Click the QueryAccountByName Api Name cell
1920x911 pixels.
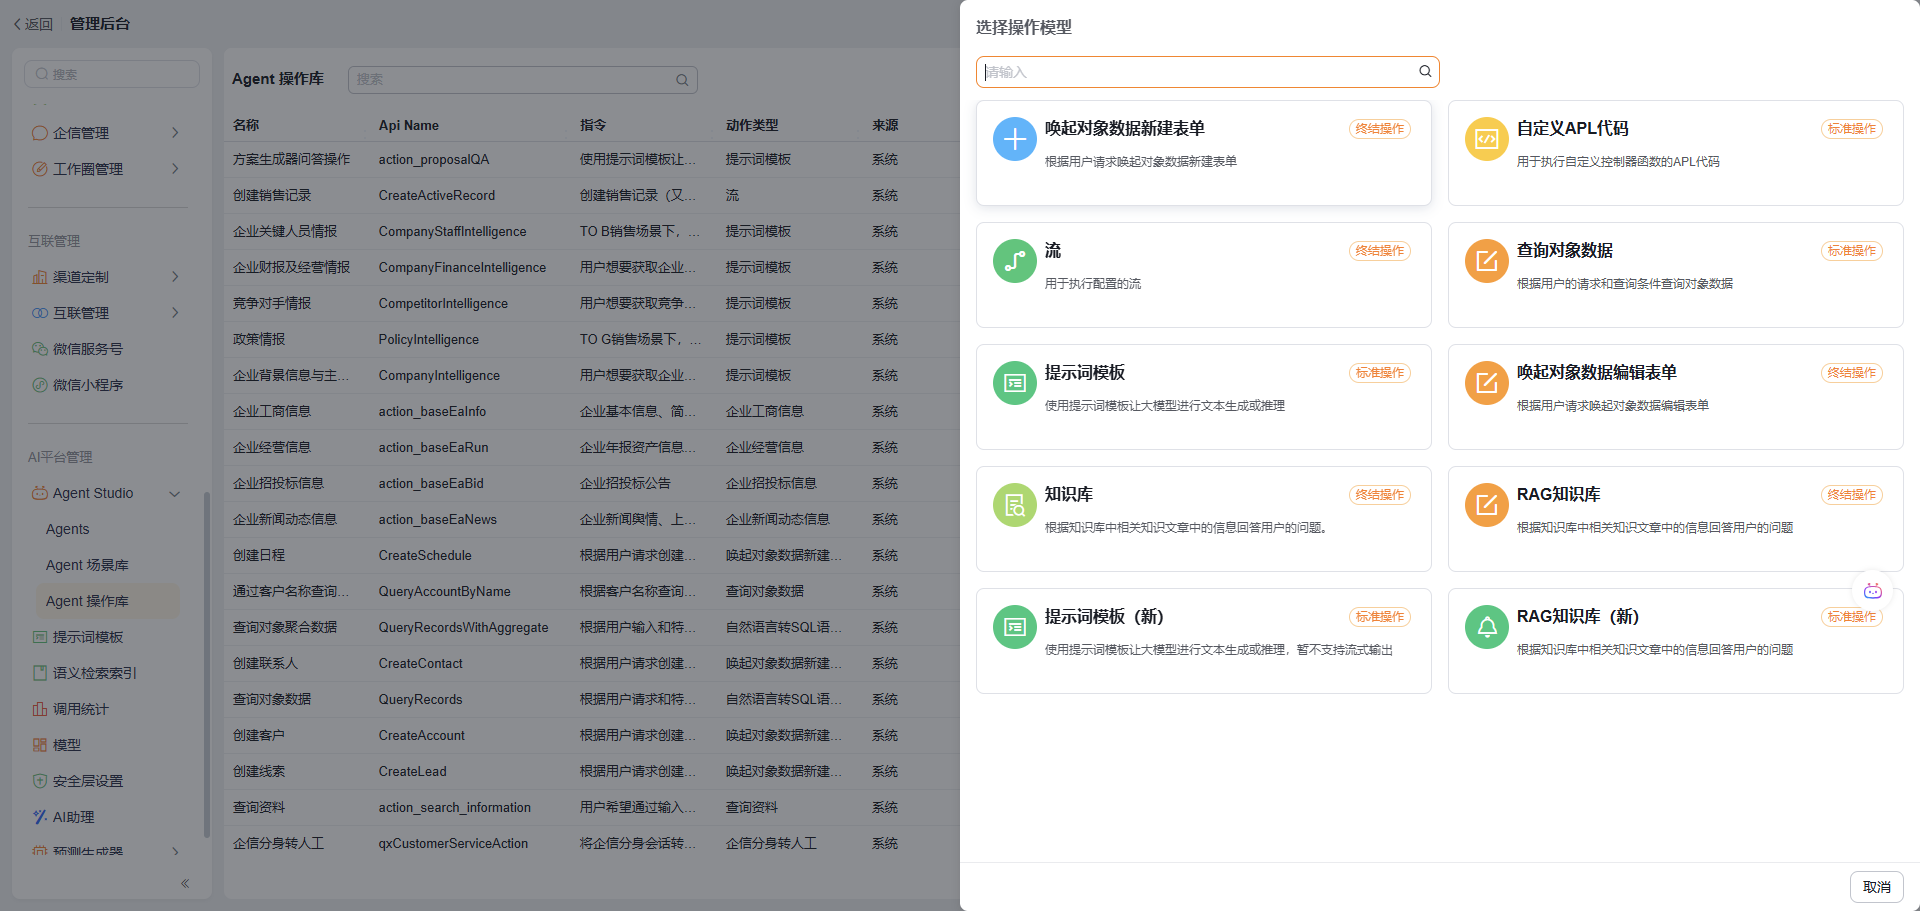[445, 592]
